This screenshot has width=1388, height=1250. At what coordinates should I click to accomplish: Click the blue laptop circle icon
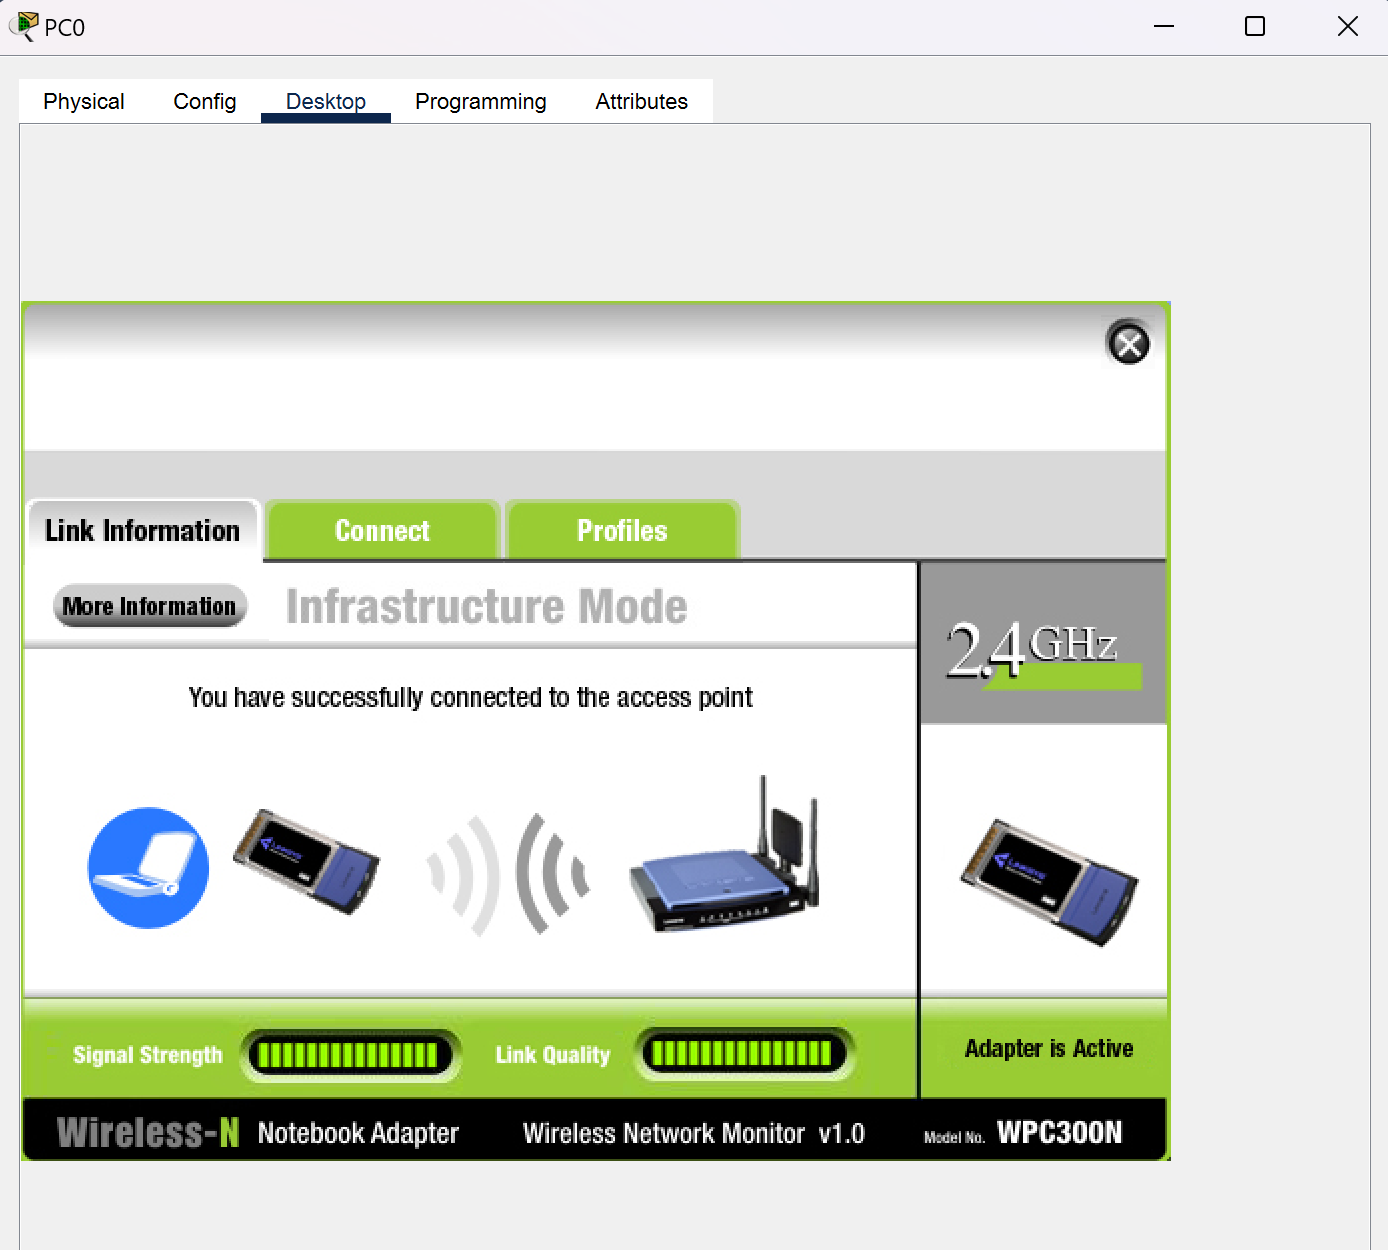(148, 867)
